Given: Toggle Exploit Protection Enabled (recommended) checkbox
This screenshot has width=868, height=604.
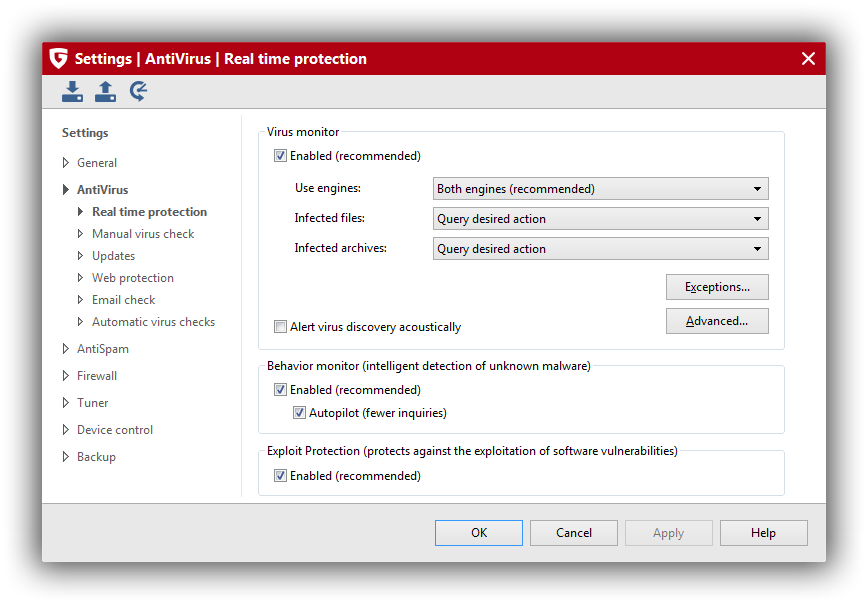Looking at the screenshot, I should [x=280, y=476].
